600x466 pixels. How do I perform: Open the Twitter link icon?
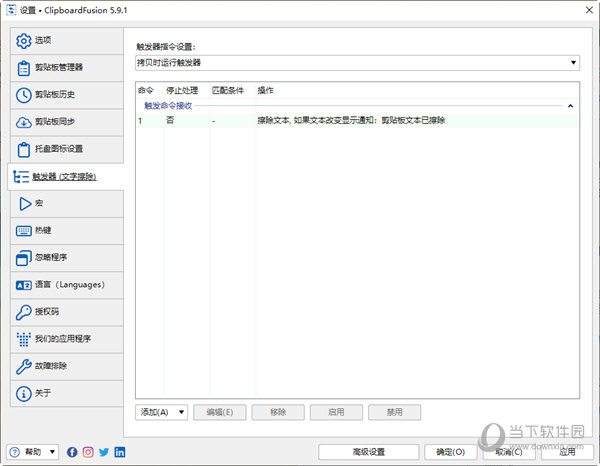[x=104, y=452]
